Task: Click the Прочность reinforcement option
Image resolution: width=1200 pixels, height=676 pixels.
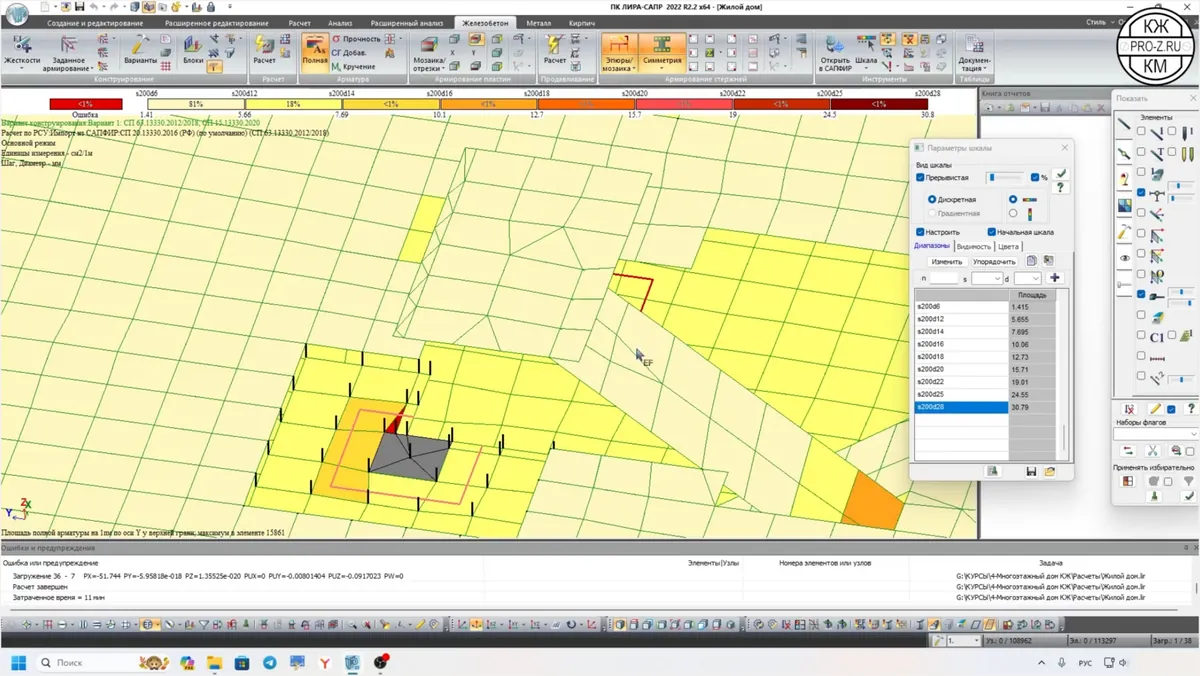Action: [356, 39]
